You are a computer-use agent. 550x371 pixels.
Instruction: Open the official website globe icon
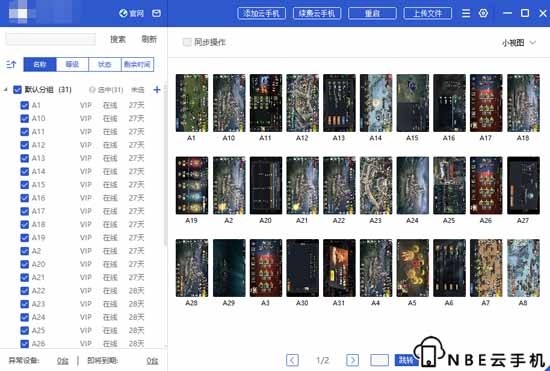(123, 13)
